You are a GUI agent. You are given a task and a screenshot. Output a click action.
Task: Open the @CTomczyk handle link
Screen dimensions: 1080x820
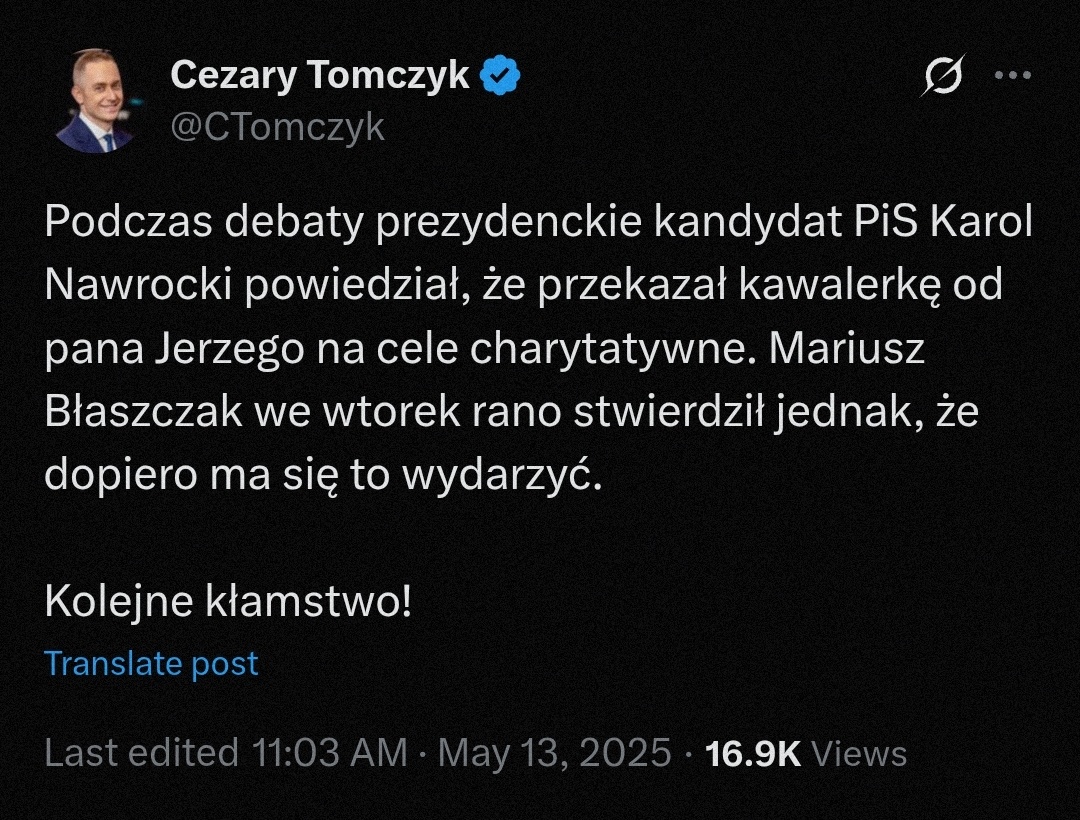pyautogui.click(x=278, y=127)
